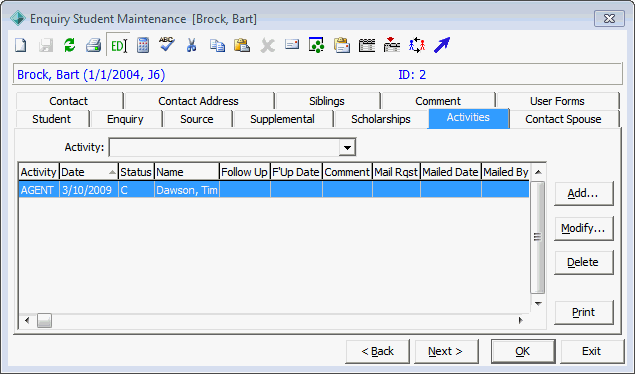Open the Supplemental tab
The width and height of the screenshot is (635, 374).
(282, 119)
